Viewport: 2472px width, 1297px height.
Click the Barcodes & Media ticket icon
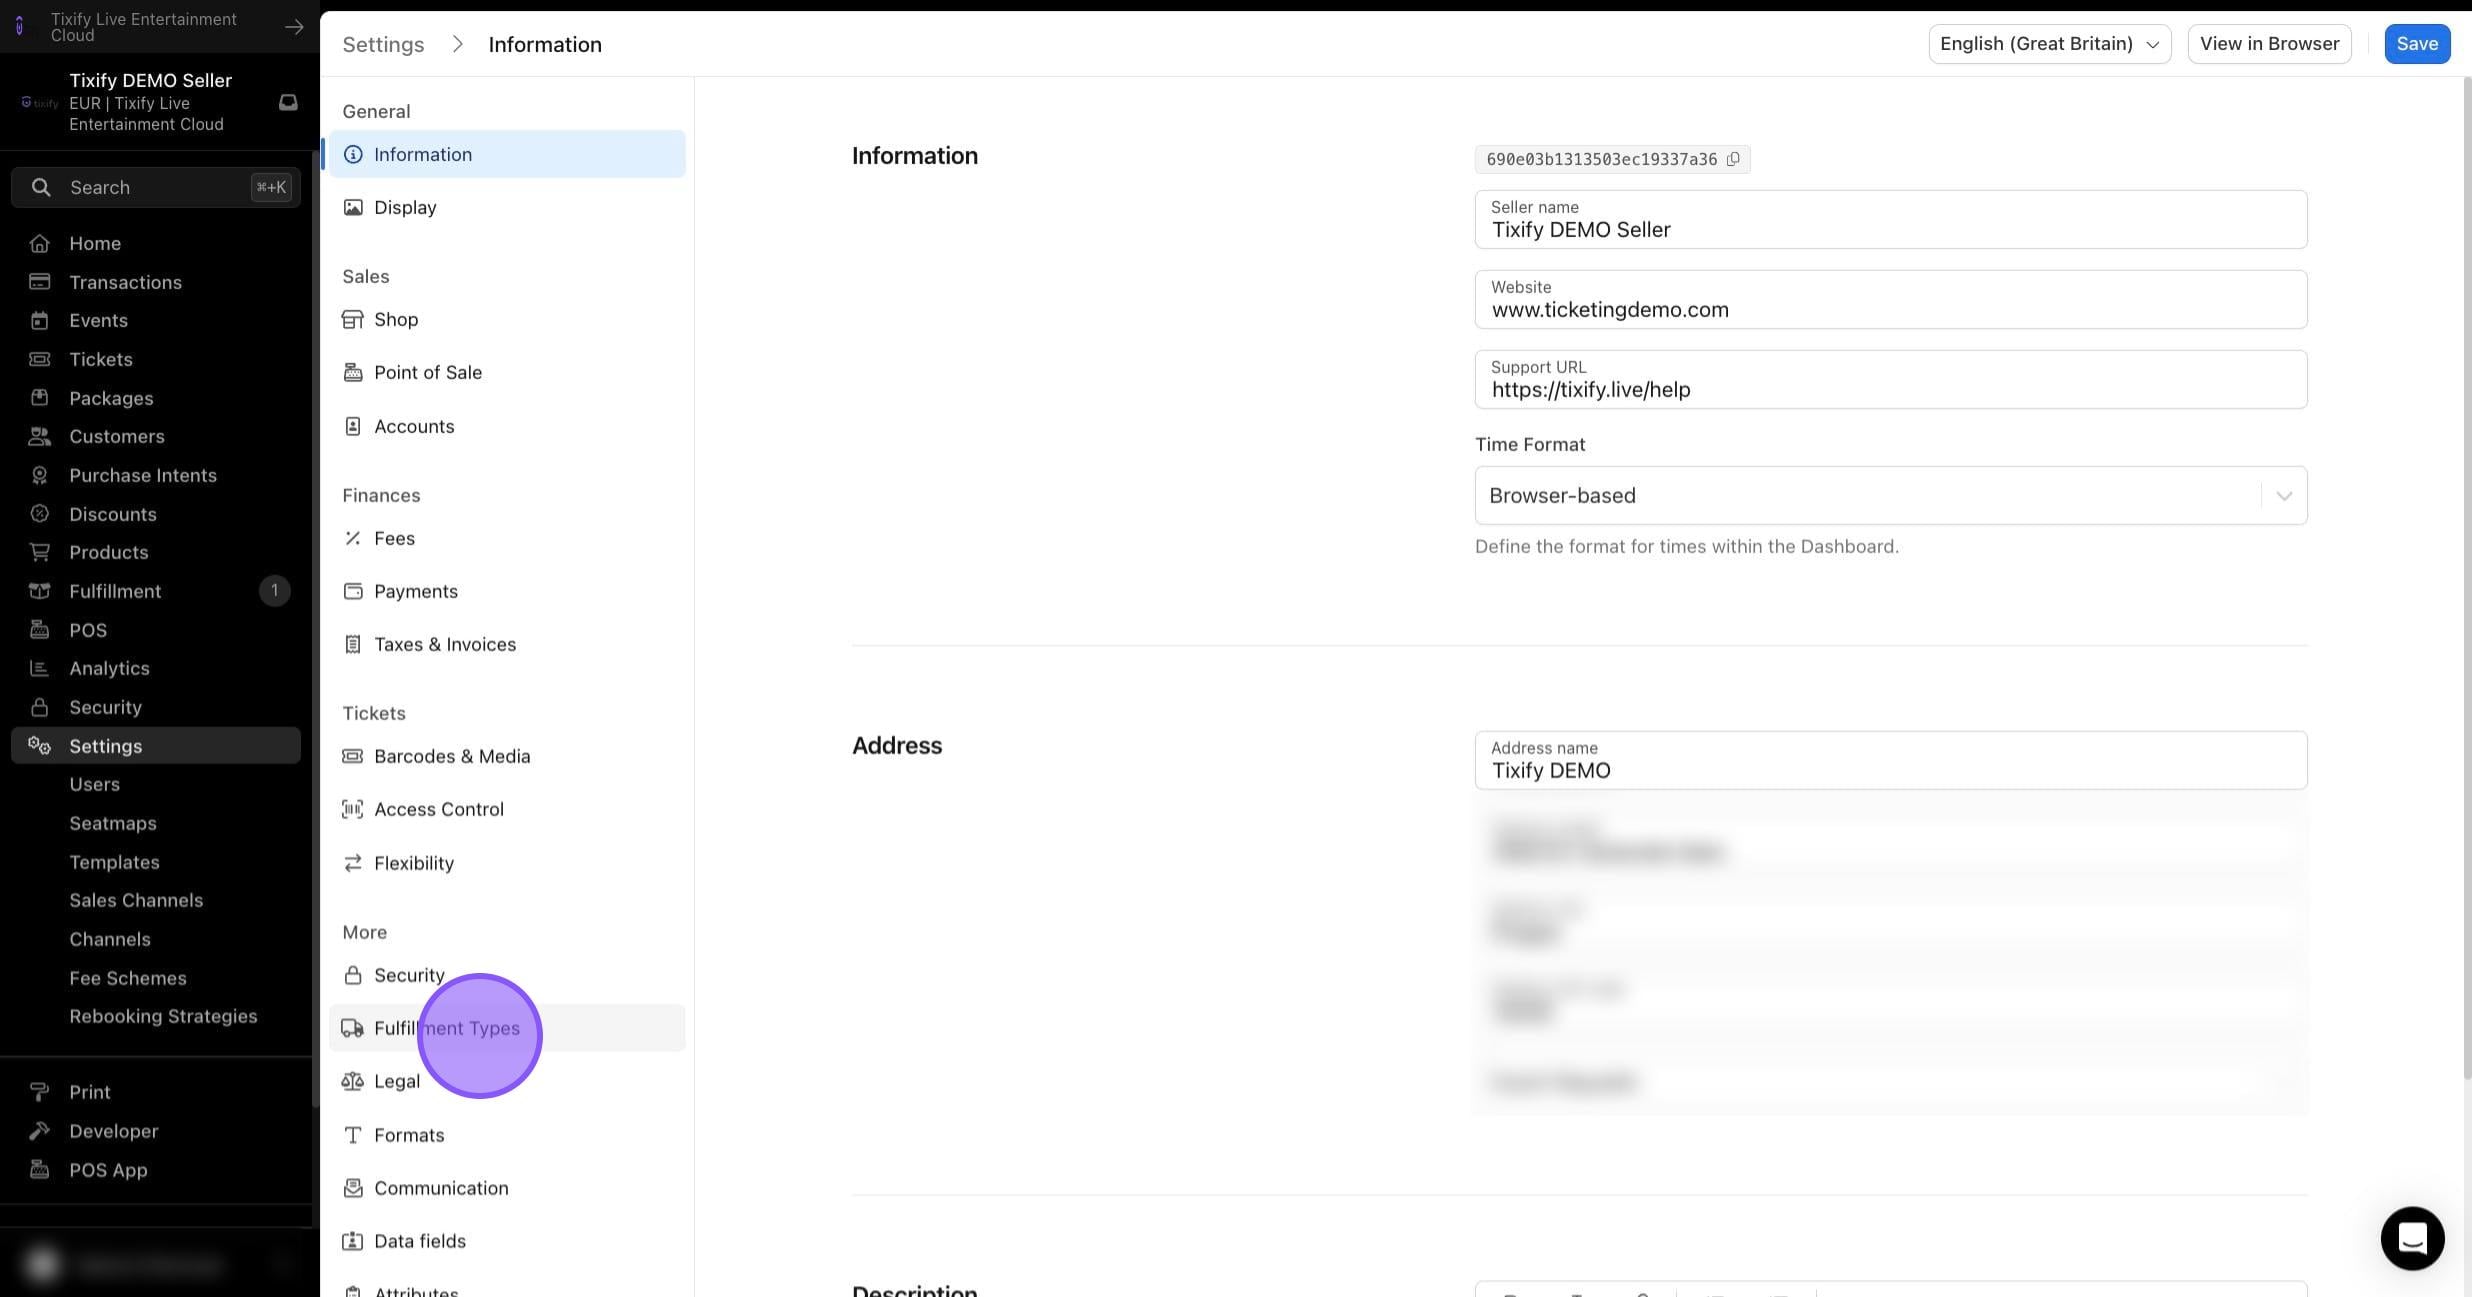(x=352, y=756)
